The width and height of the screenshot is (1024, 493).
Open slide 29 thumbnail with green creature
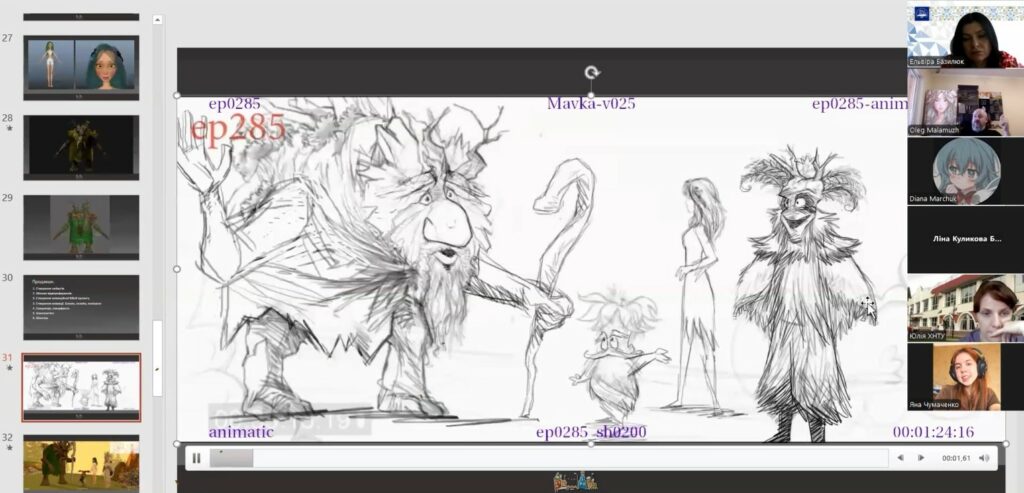pyautogui.click(x=81, y=227)
